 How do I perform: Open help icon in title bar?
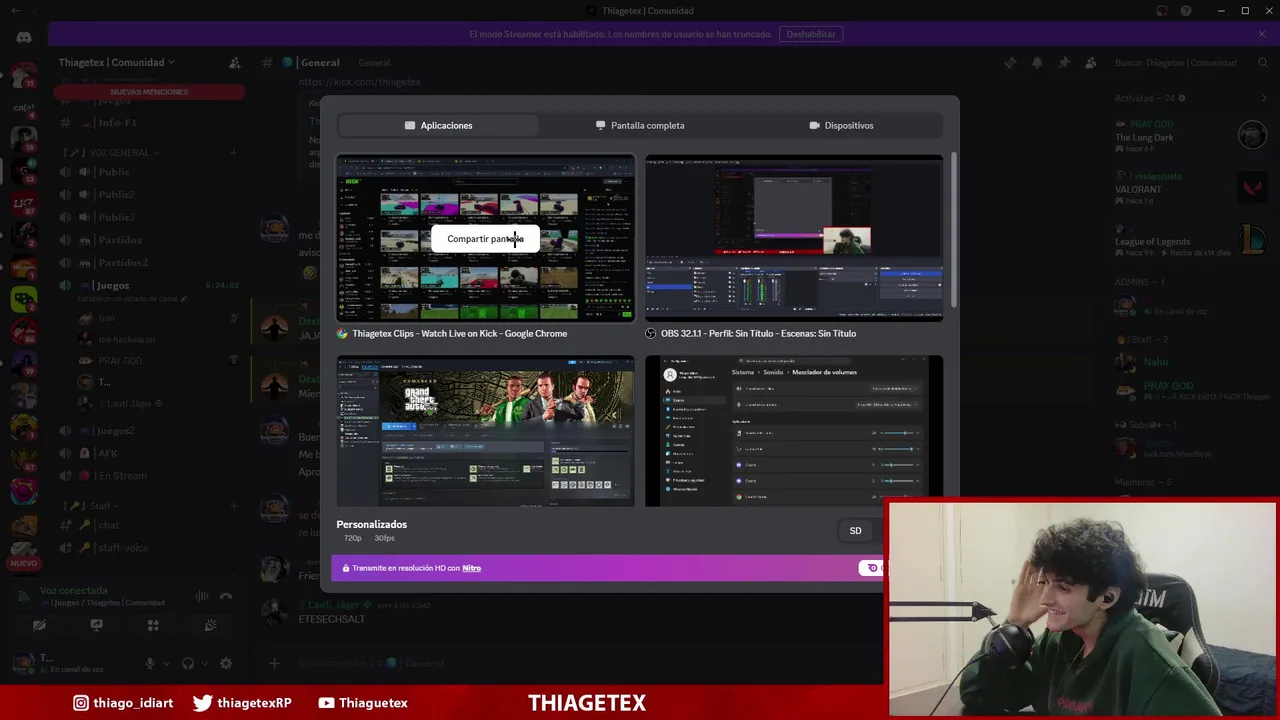pyautogui.click(x=1186, y=11)
